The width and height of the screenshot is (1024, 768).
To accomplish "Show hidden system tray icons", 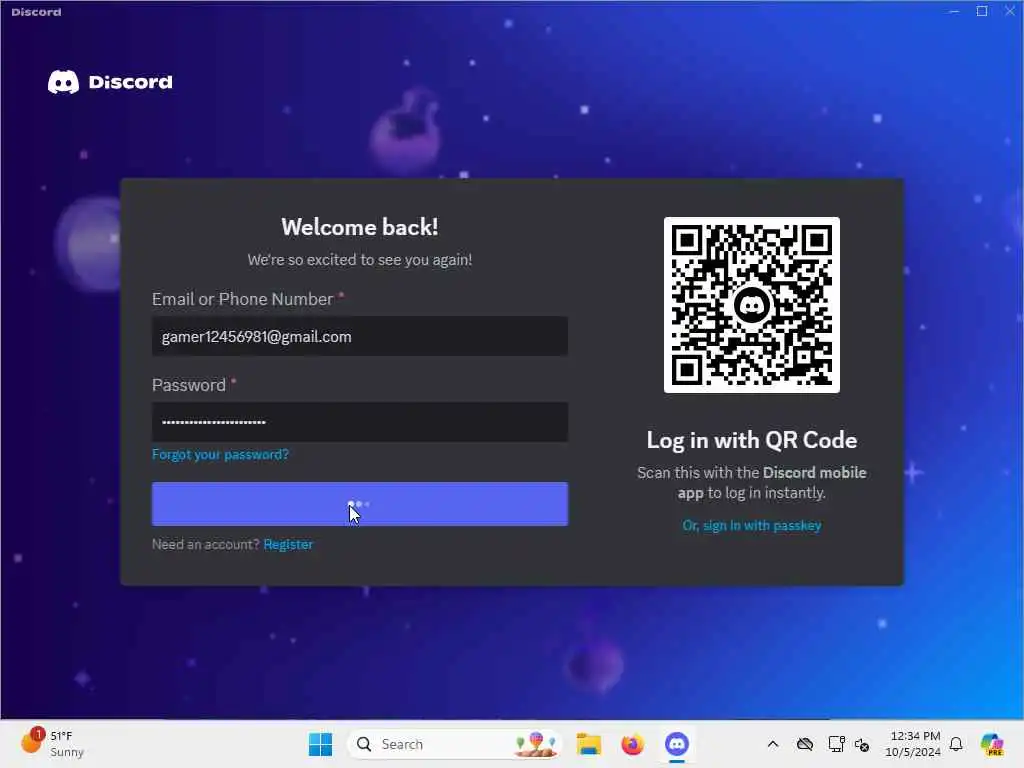I will [x=773, y=744].
